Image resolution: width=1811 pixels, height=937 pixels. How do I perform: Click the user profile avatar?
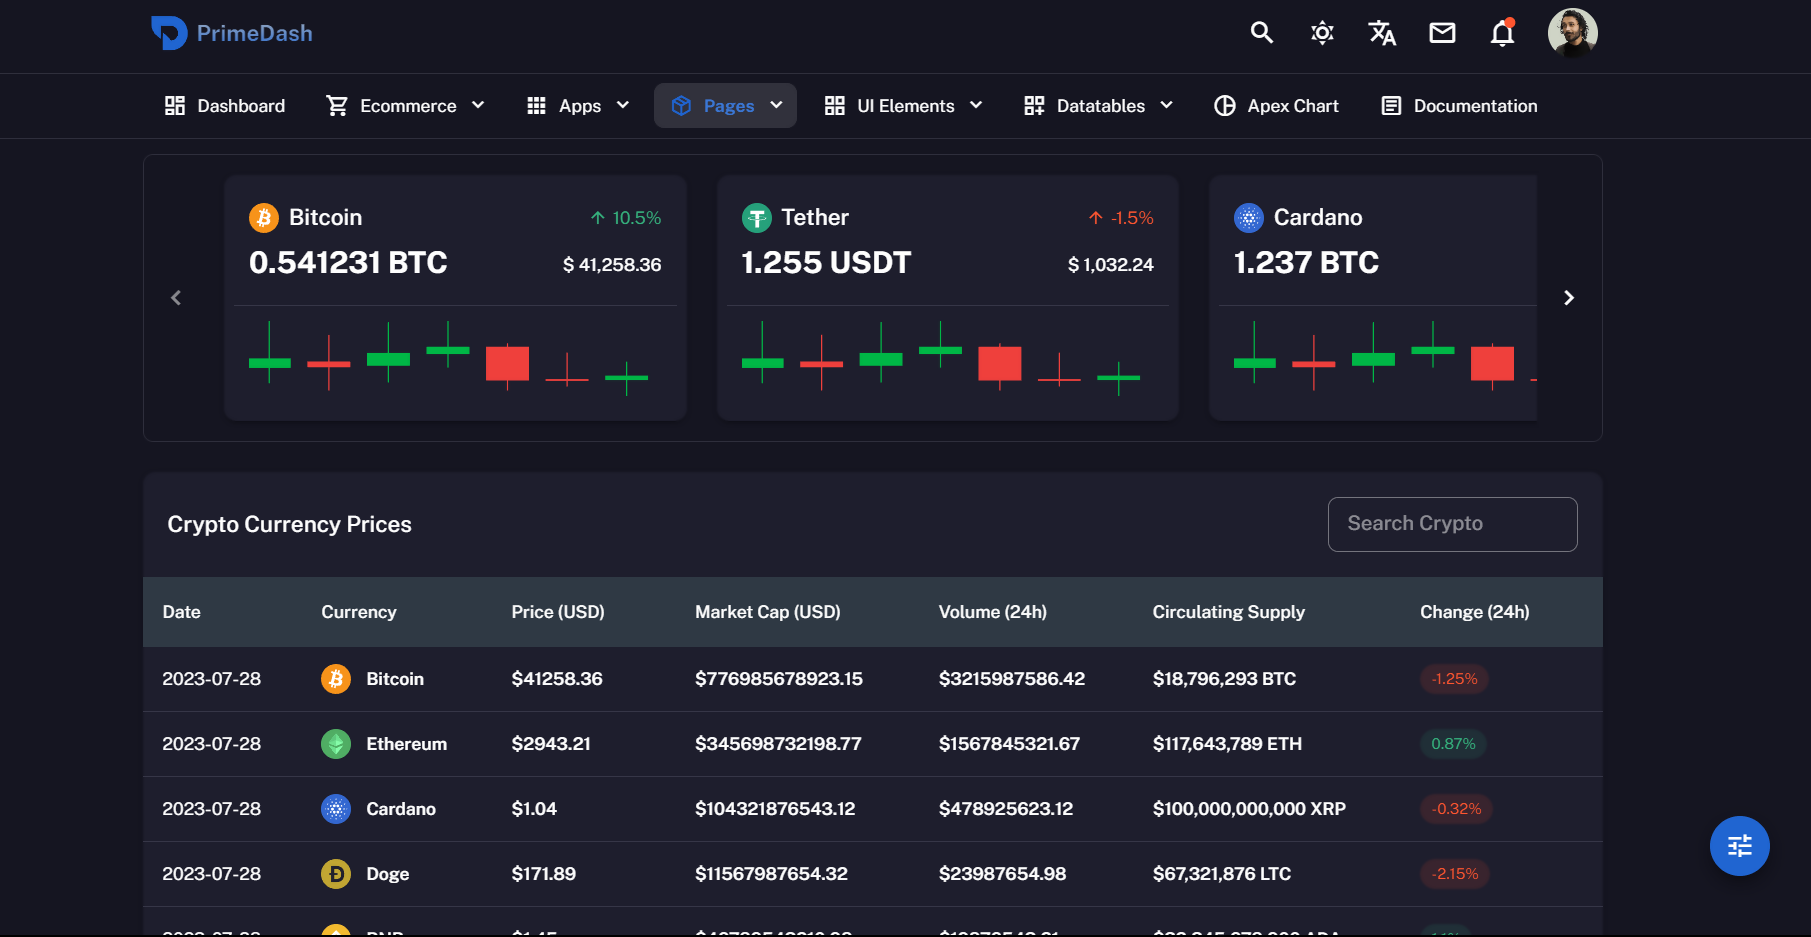[1572, 33]
